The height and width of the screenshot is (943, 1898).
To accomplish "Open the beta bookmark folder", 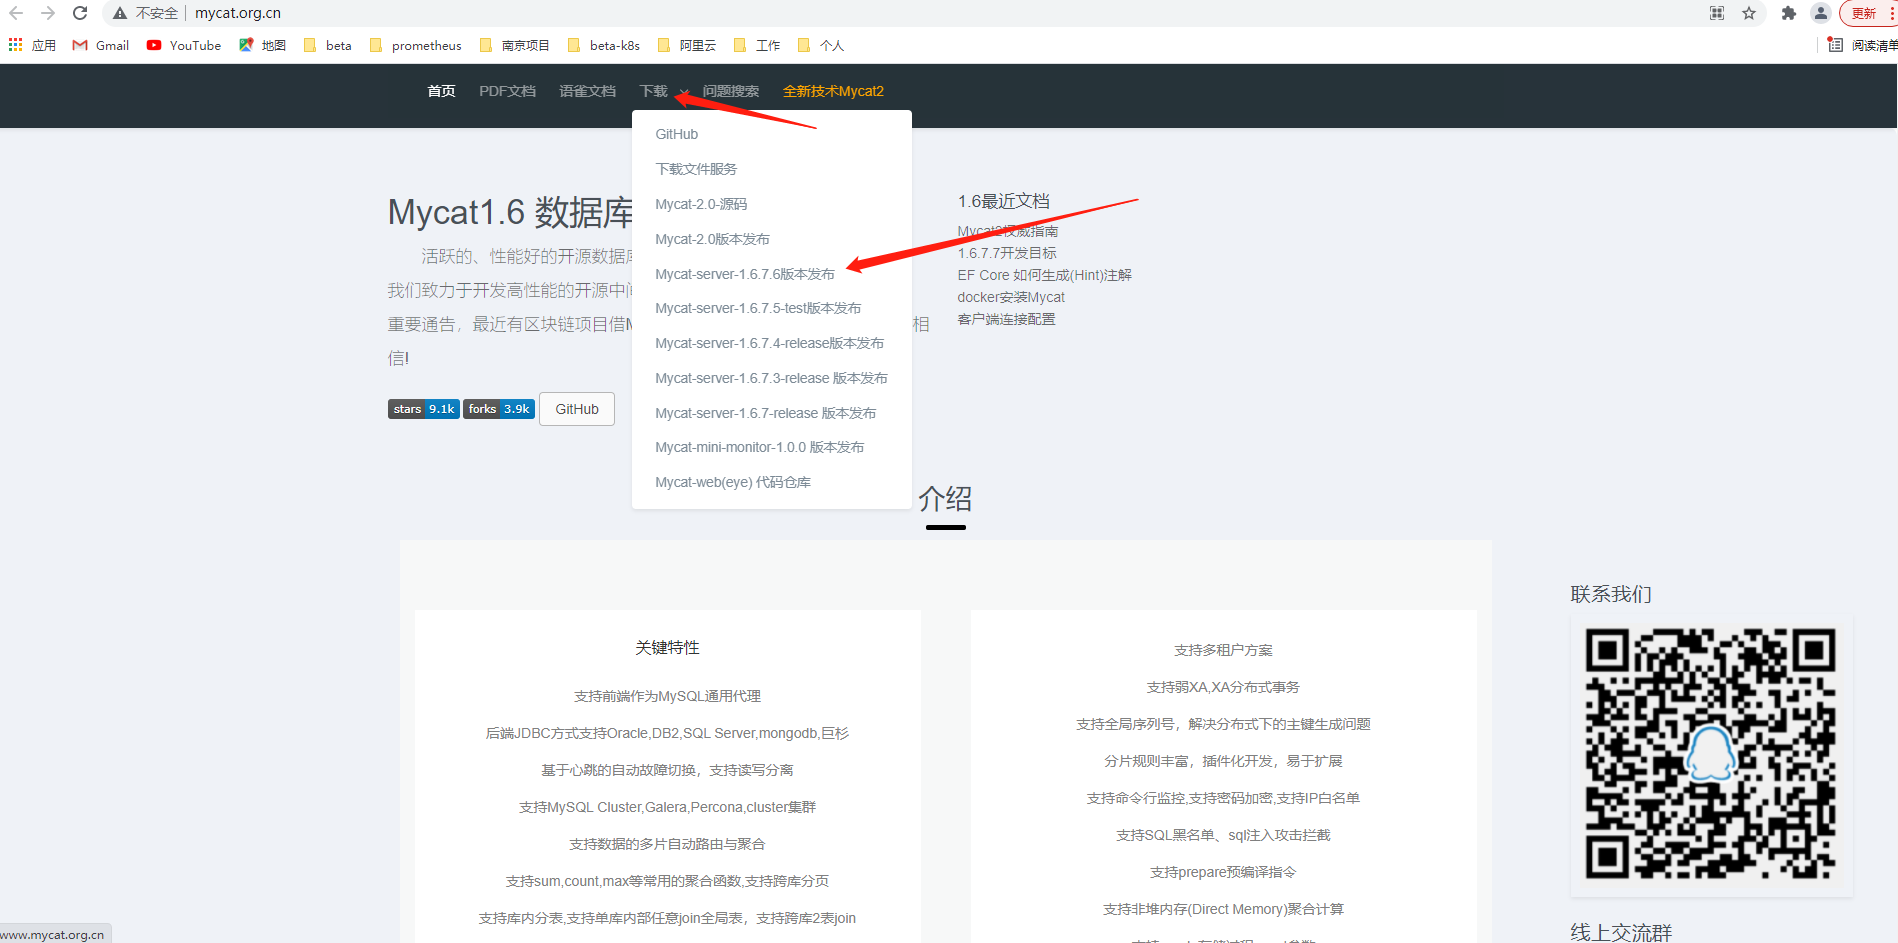I will point(327,45).
